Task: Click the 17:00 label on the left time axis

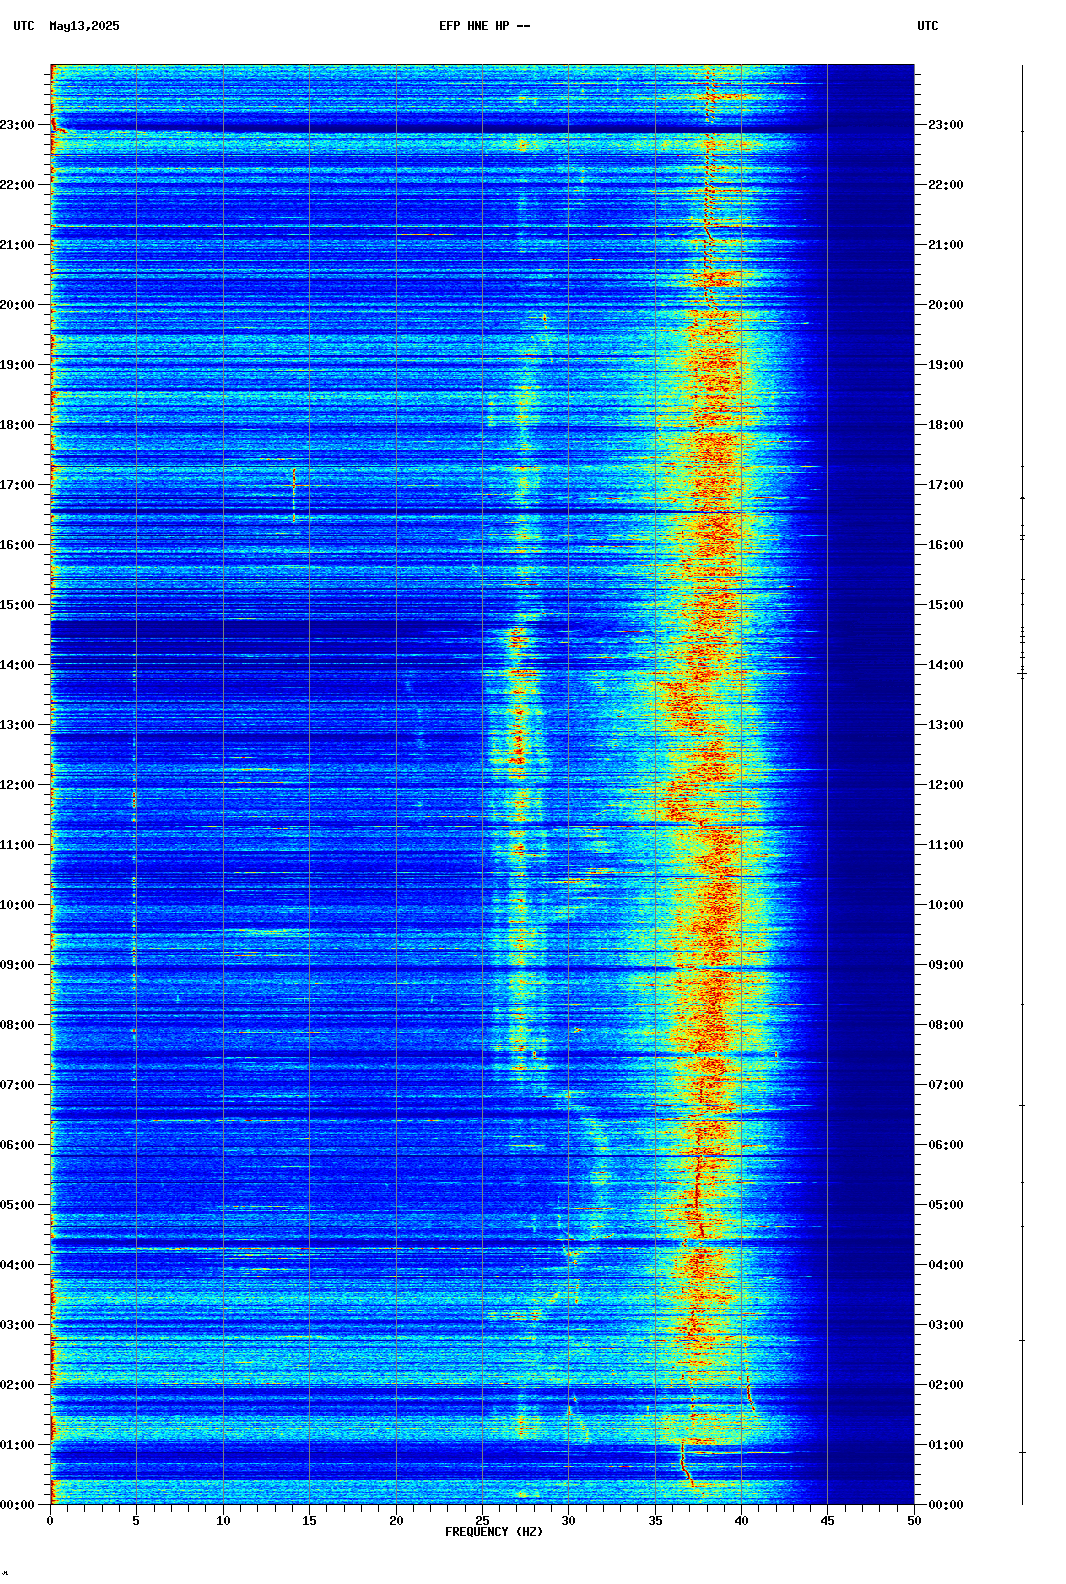Action: coord(17,485)
